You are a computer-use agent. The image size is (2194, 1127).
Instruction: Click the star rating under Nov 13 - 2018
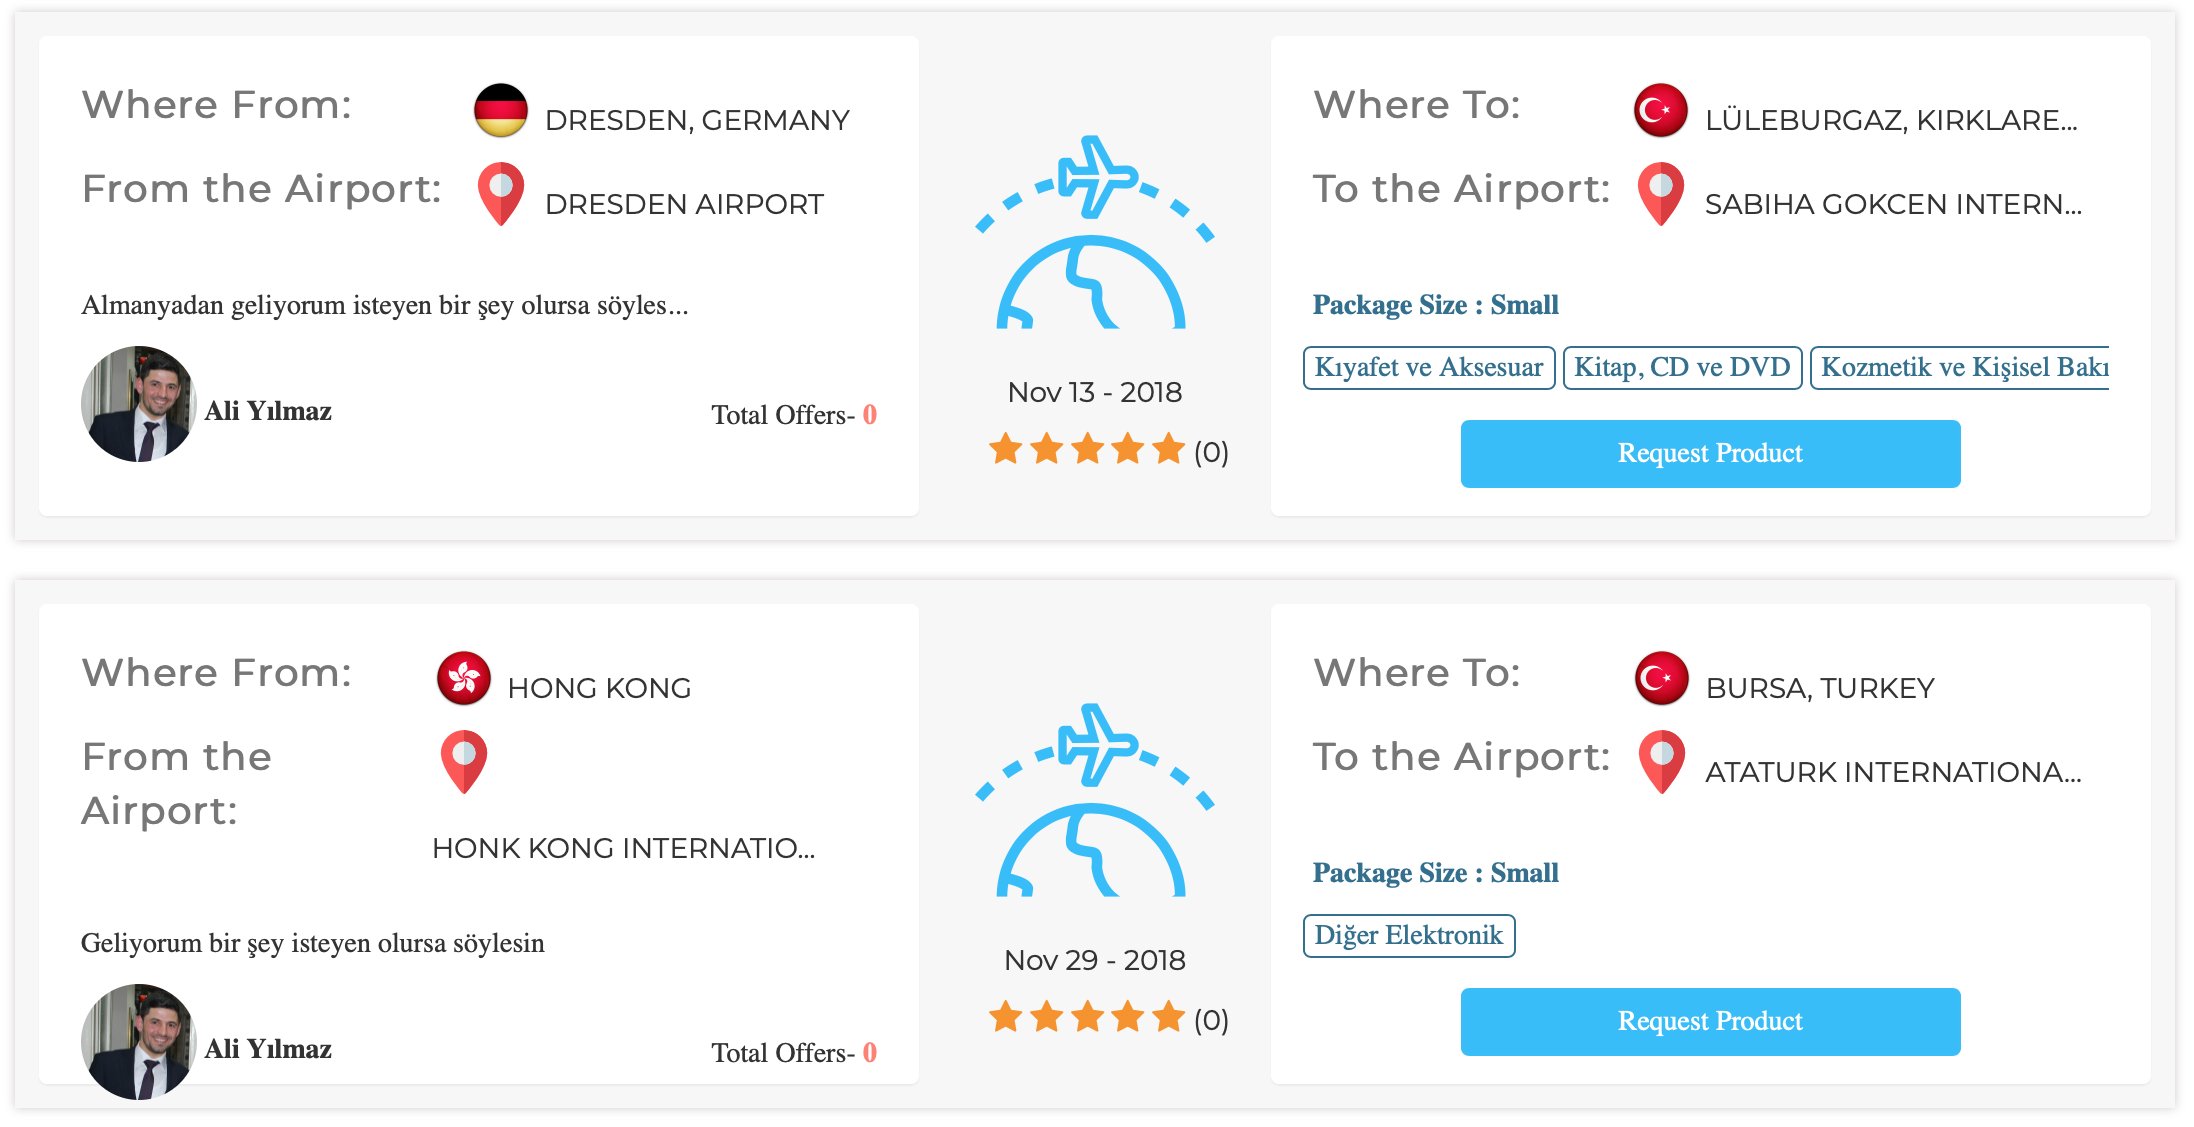1087,450
